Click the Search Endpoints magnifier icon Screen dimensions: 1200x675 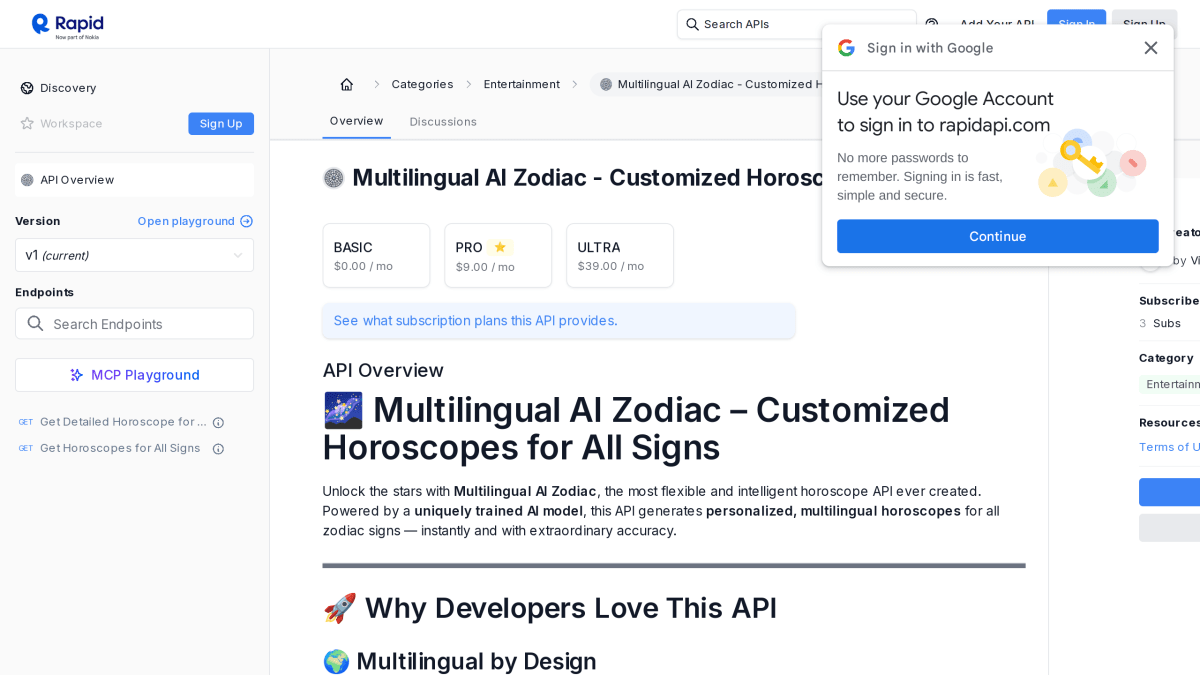tap(36, 323)
